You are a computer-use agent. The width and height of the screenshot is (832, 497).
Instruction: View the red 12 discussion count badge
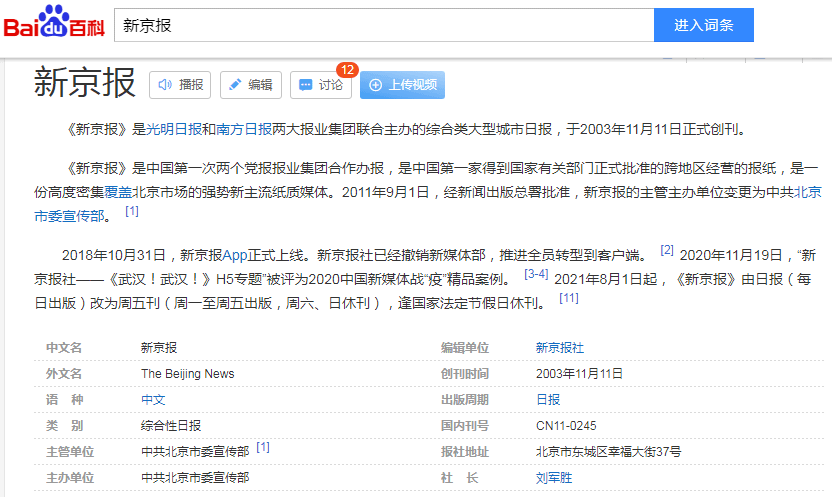pos(348,69)
